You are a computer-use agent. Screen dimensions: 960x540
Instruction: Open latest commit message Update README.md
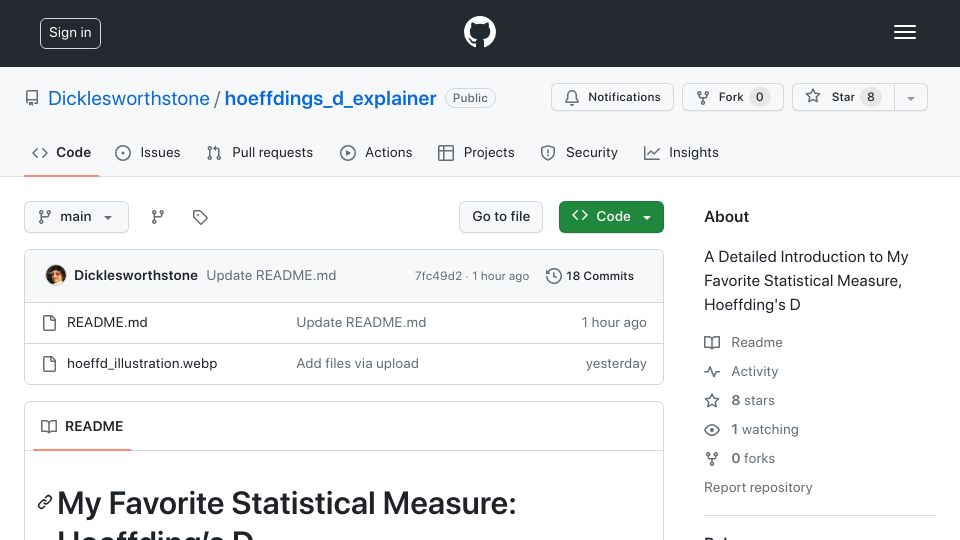click(271, 276)
